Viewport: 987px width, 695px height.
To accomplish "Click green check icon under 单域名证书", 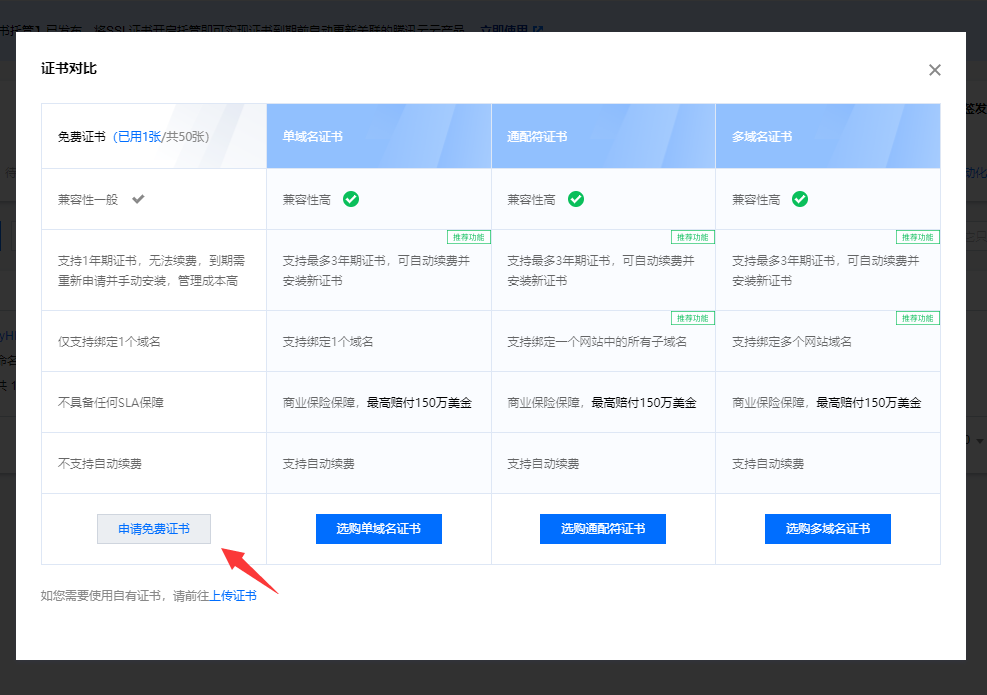I will coord(351,199).
